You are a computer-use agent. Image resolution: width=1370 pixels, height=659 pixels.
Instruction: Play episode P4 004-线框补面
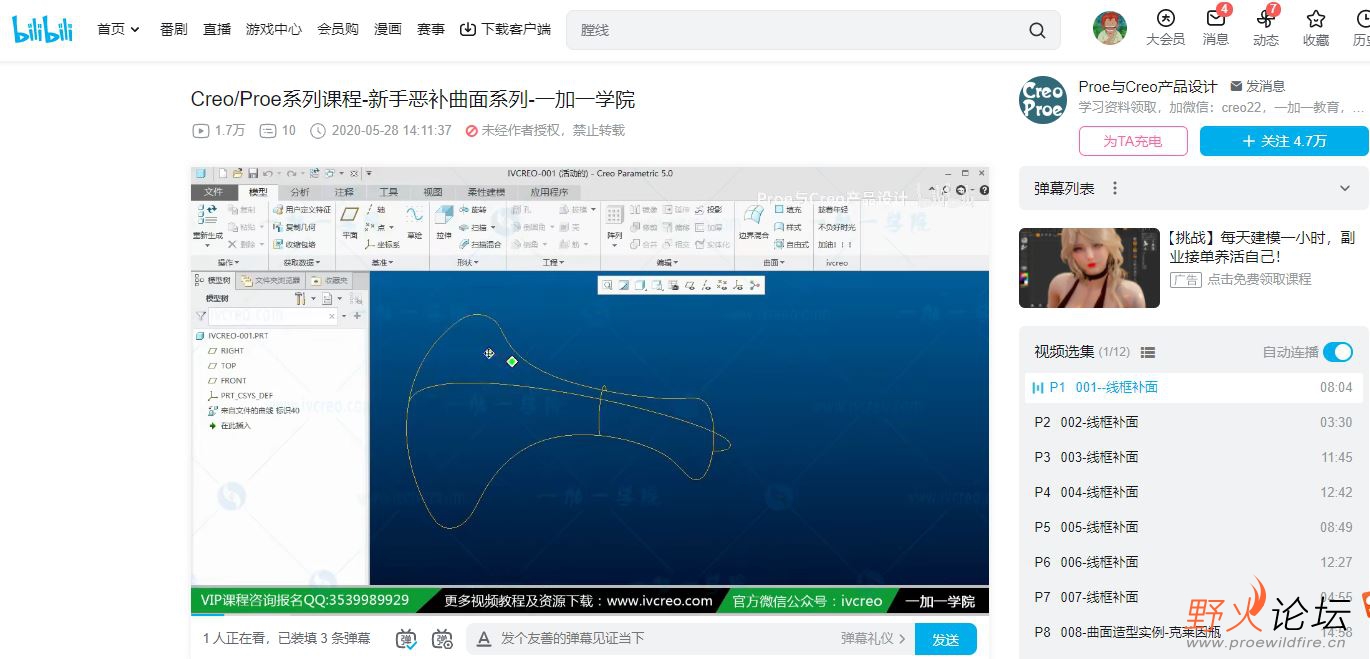click(1193, 492)
